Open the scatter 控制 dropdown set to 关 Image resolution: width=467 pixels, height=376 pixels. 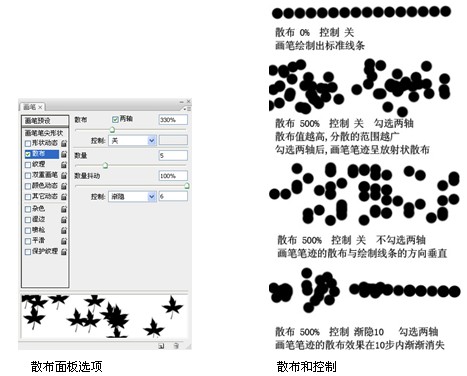point(132,141)
